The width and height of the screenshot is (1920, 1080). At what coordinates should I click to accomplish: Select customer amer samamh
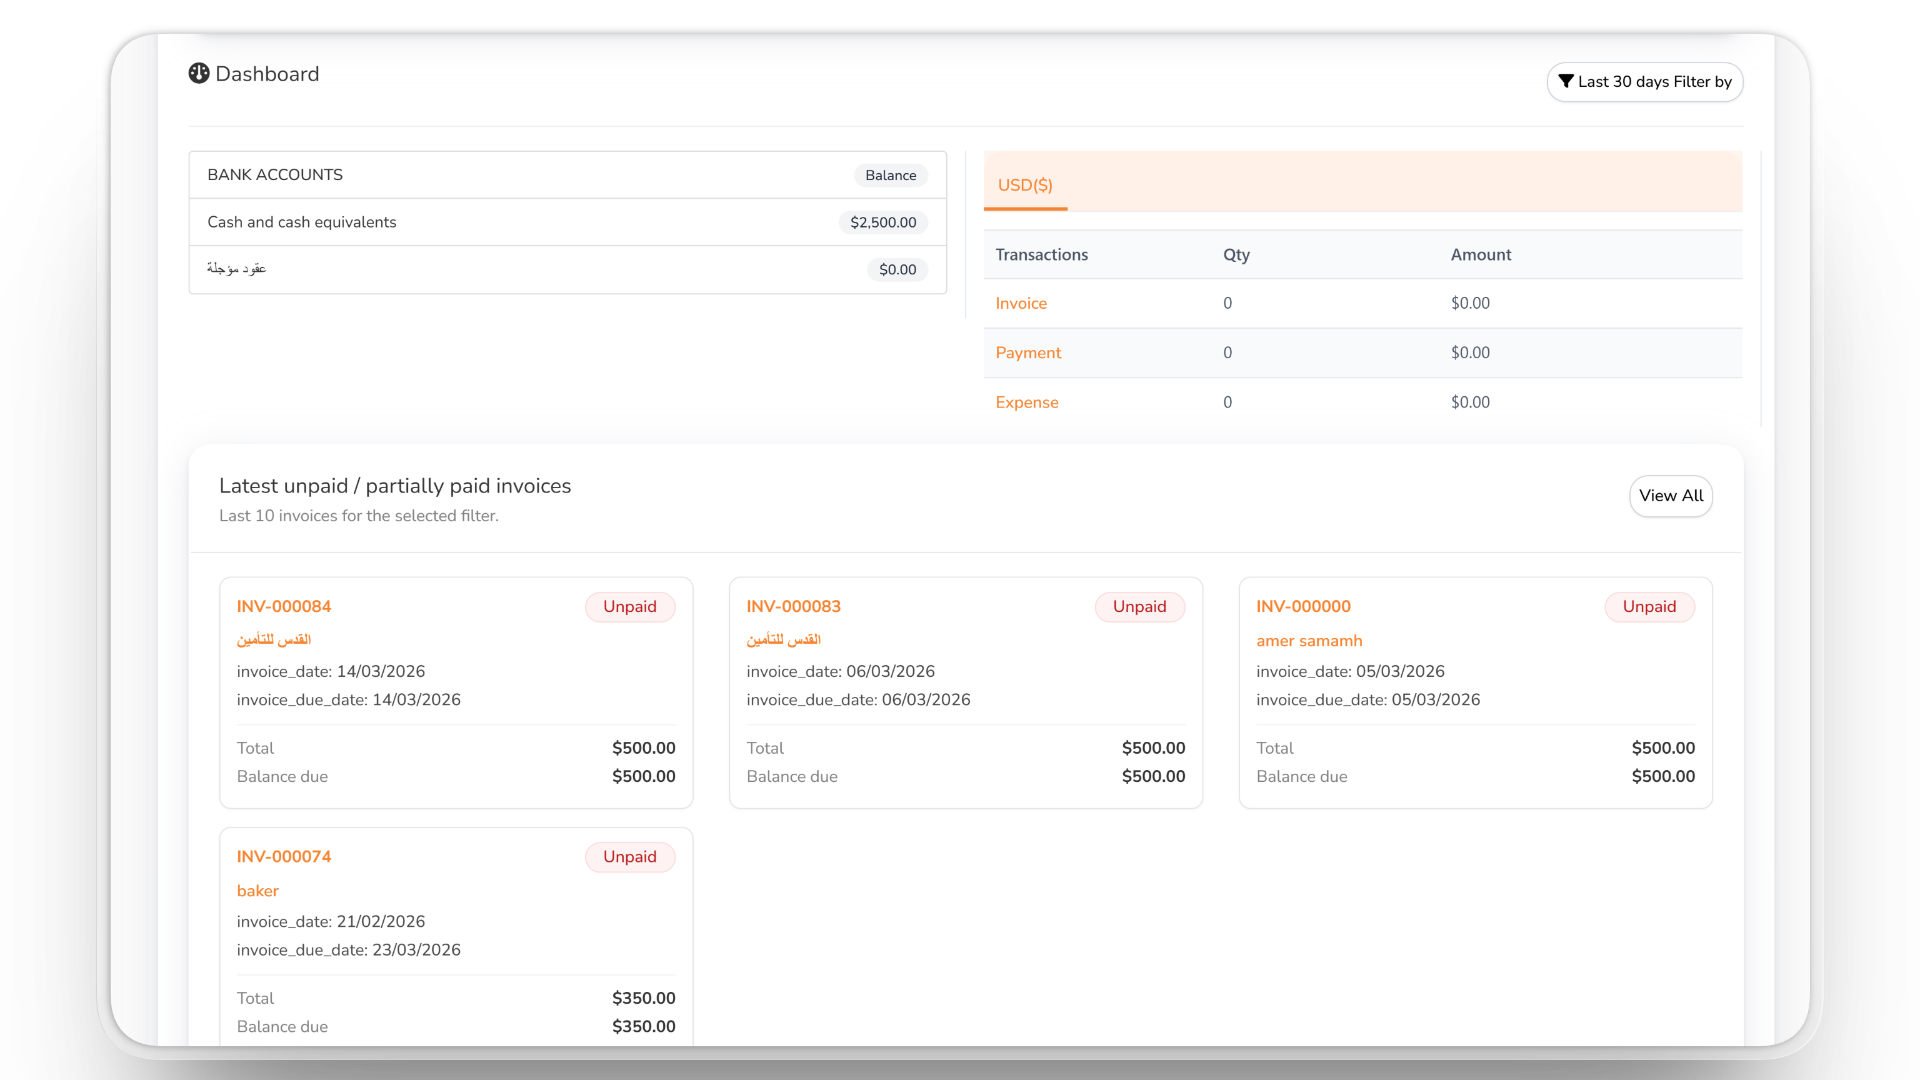[x=1310, y=641]
